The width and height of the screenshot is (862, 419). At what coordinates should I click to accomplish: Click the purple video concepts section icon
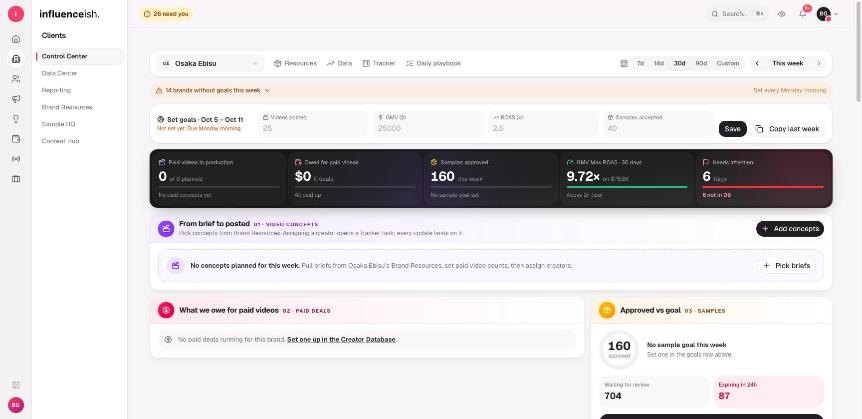pyautogui.click(x=166, y=229)
